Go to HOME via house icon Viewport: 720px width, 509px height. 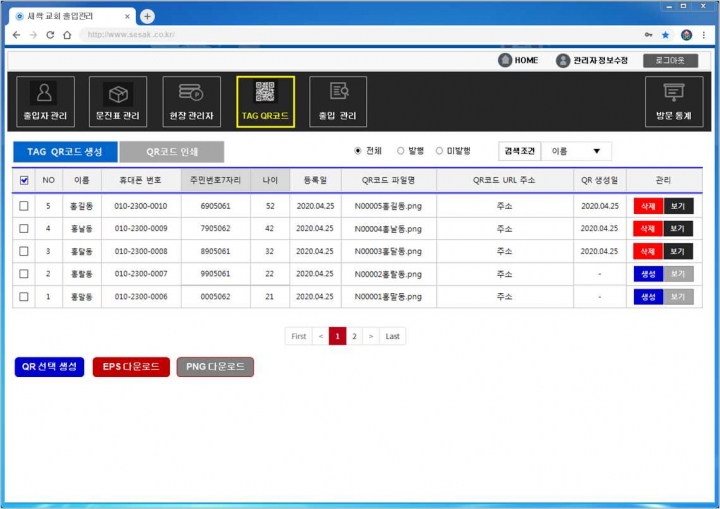tap(505, 60)
